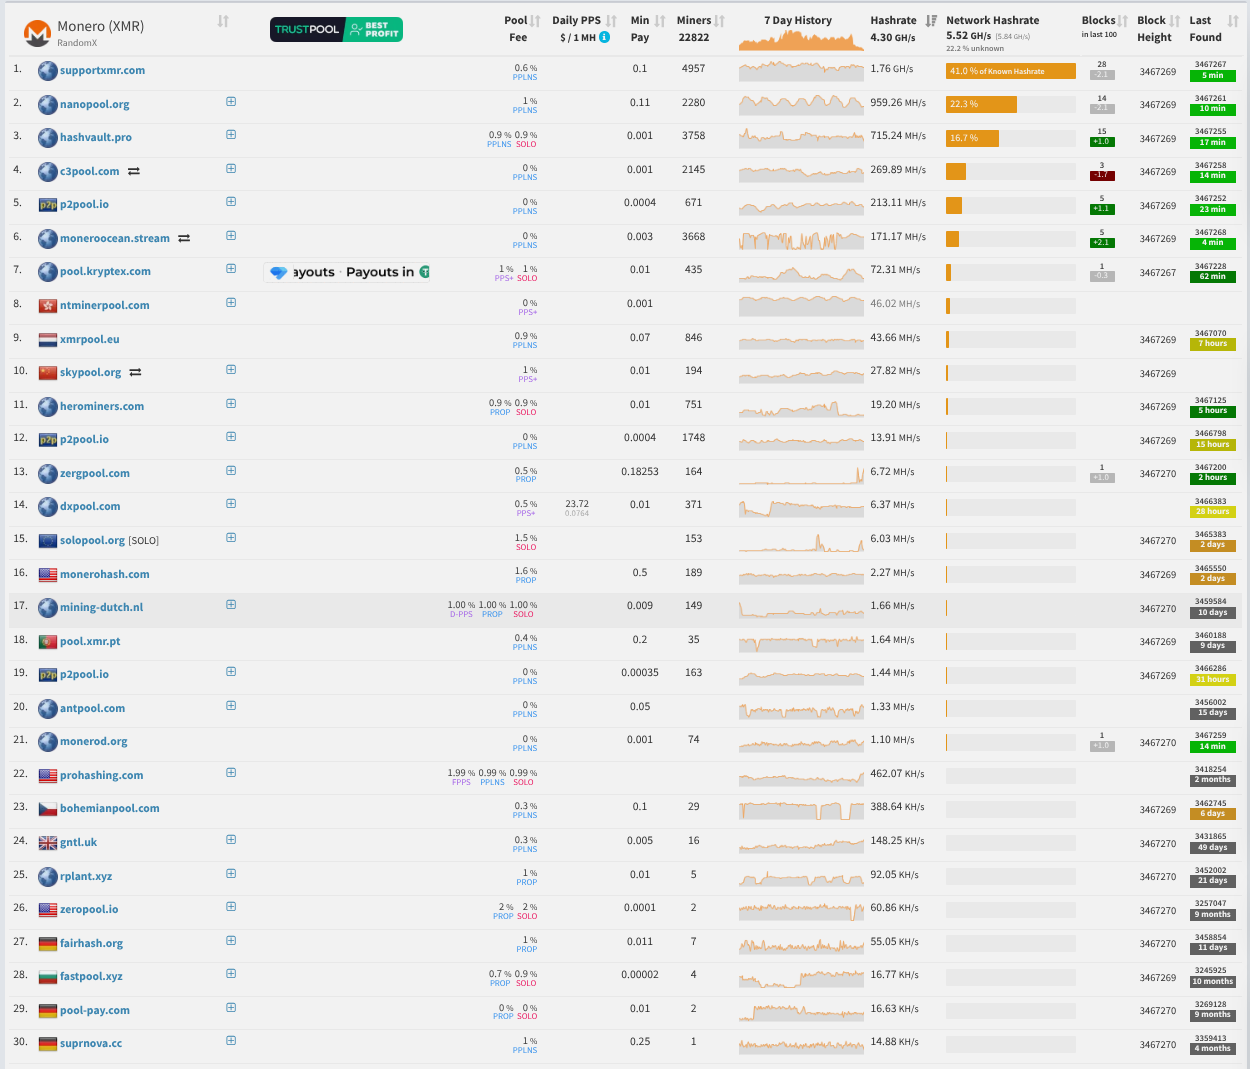Image resolution: width=1250 pixels, height=1069 pixels.
Task: Click the US flag beside monerohash.com
Action: 47,574
